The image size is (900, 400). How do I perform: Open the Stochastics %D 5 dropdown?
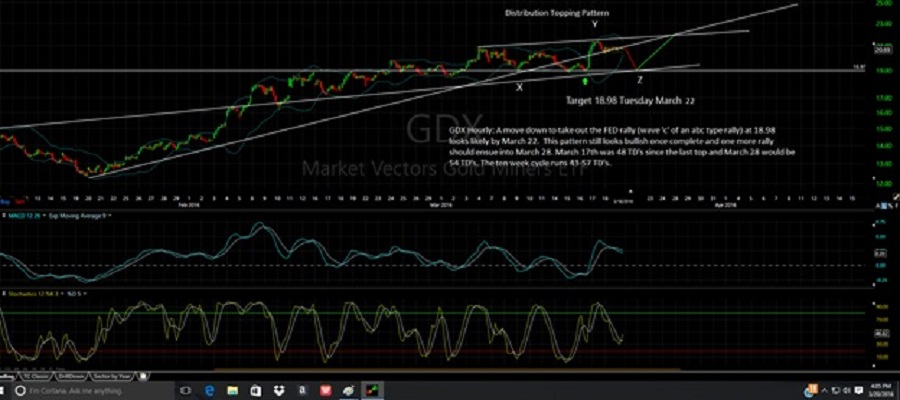[77, 293]
